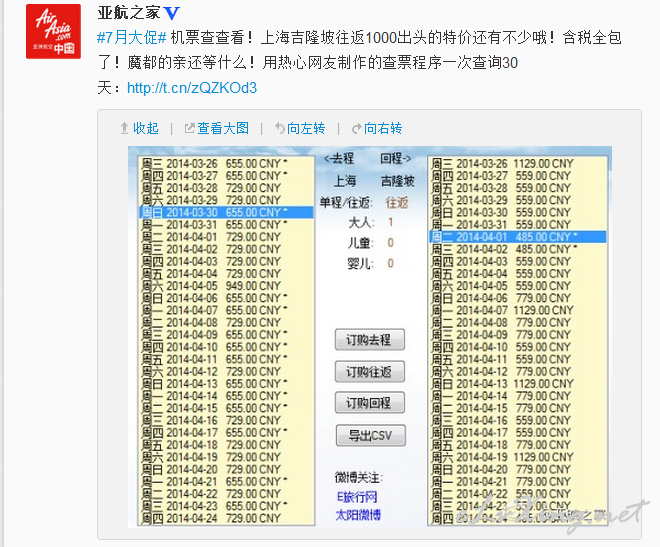Click the 收起 up-arrow icon

tap(124, 128)
